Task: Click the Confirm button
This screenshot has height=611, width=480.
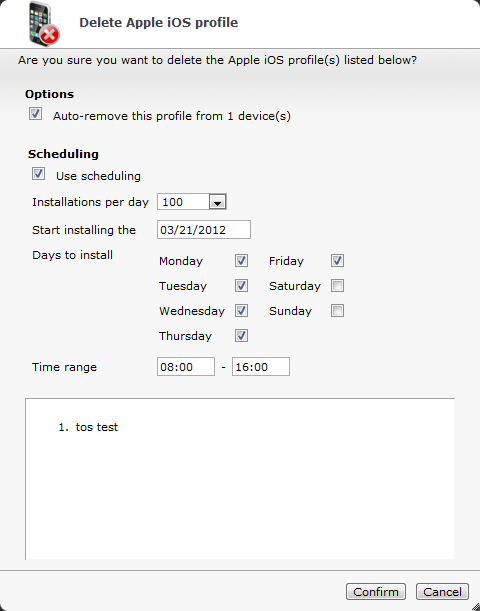Action: pos(376,592)
